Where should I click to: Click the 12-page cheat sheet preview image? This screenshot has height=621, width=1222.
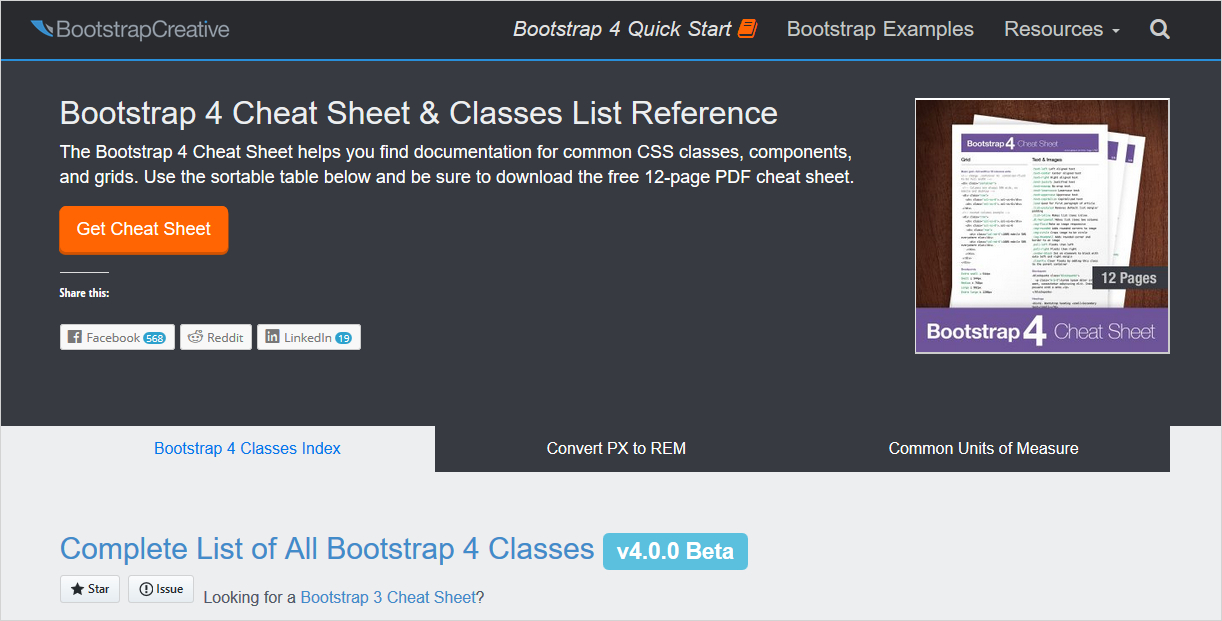click(x=1042, y=225)
